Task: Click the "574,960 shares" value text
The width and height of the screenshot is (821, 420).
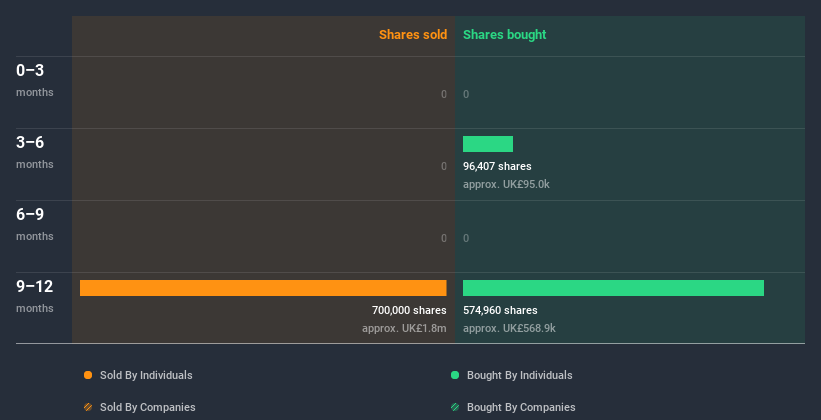Action: click(500, 310)
